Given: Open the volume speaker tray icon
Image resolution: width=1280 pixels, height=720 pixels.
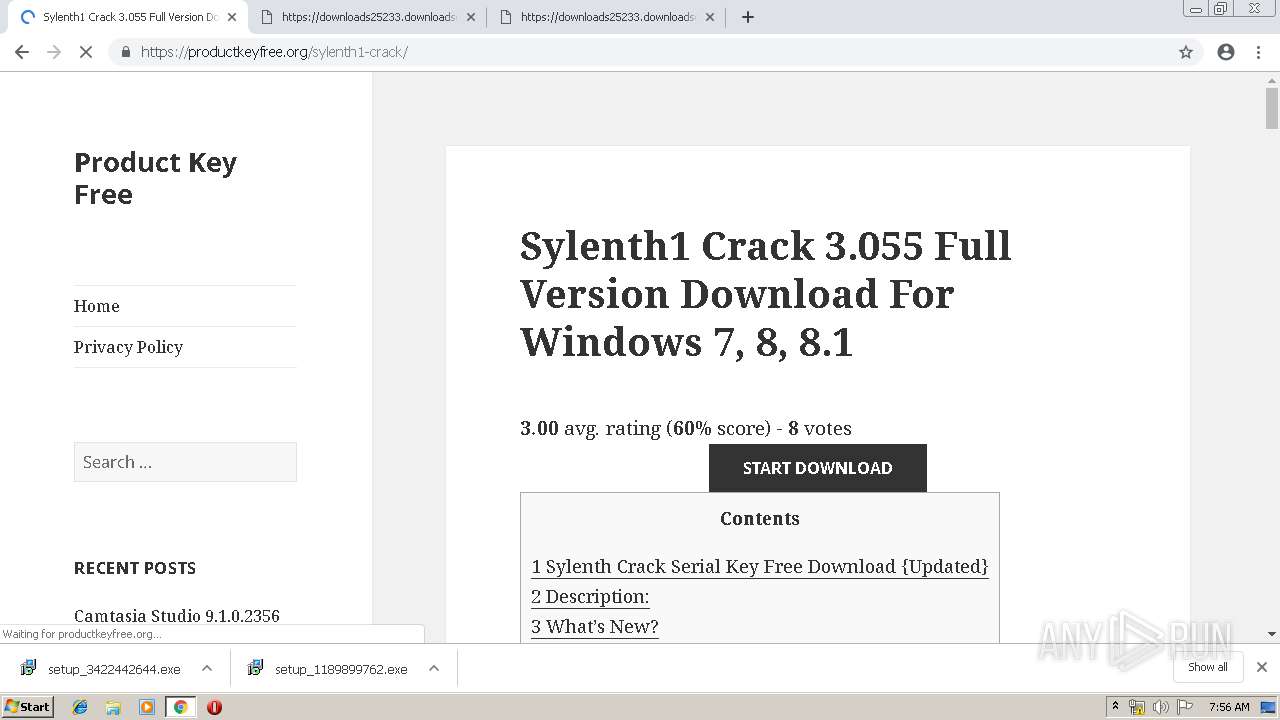Looking at the screenshot, I should coord(1161,707).
